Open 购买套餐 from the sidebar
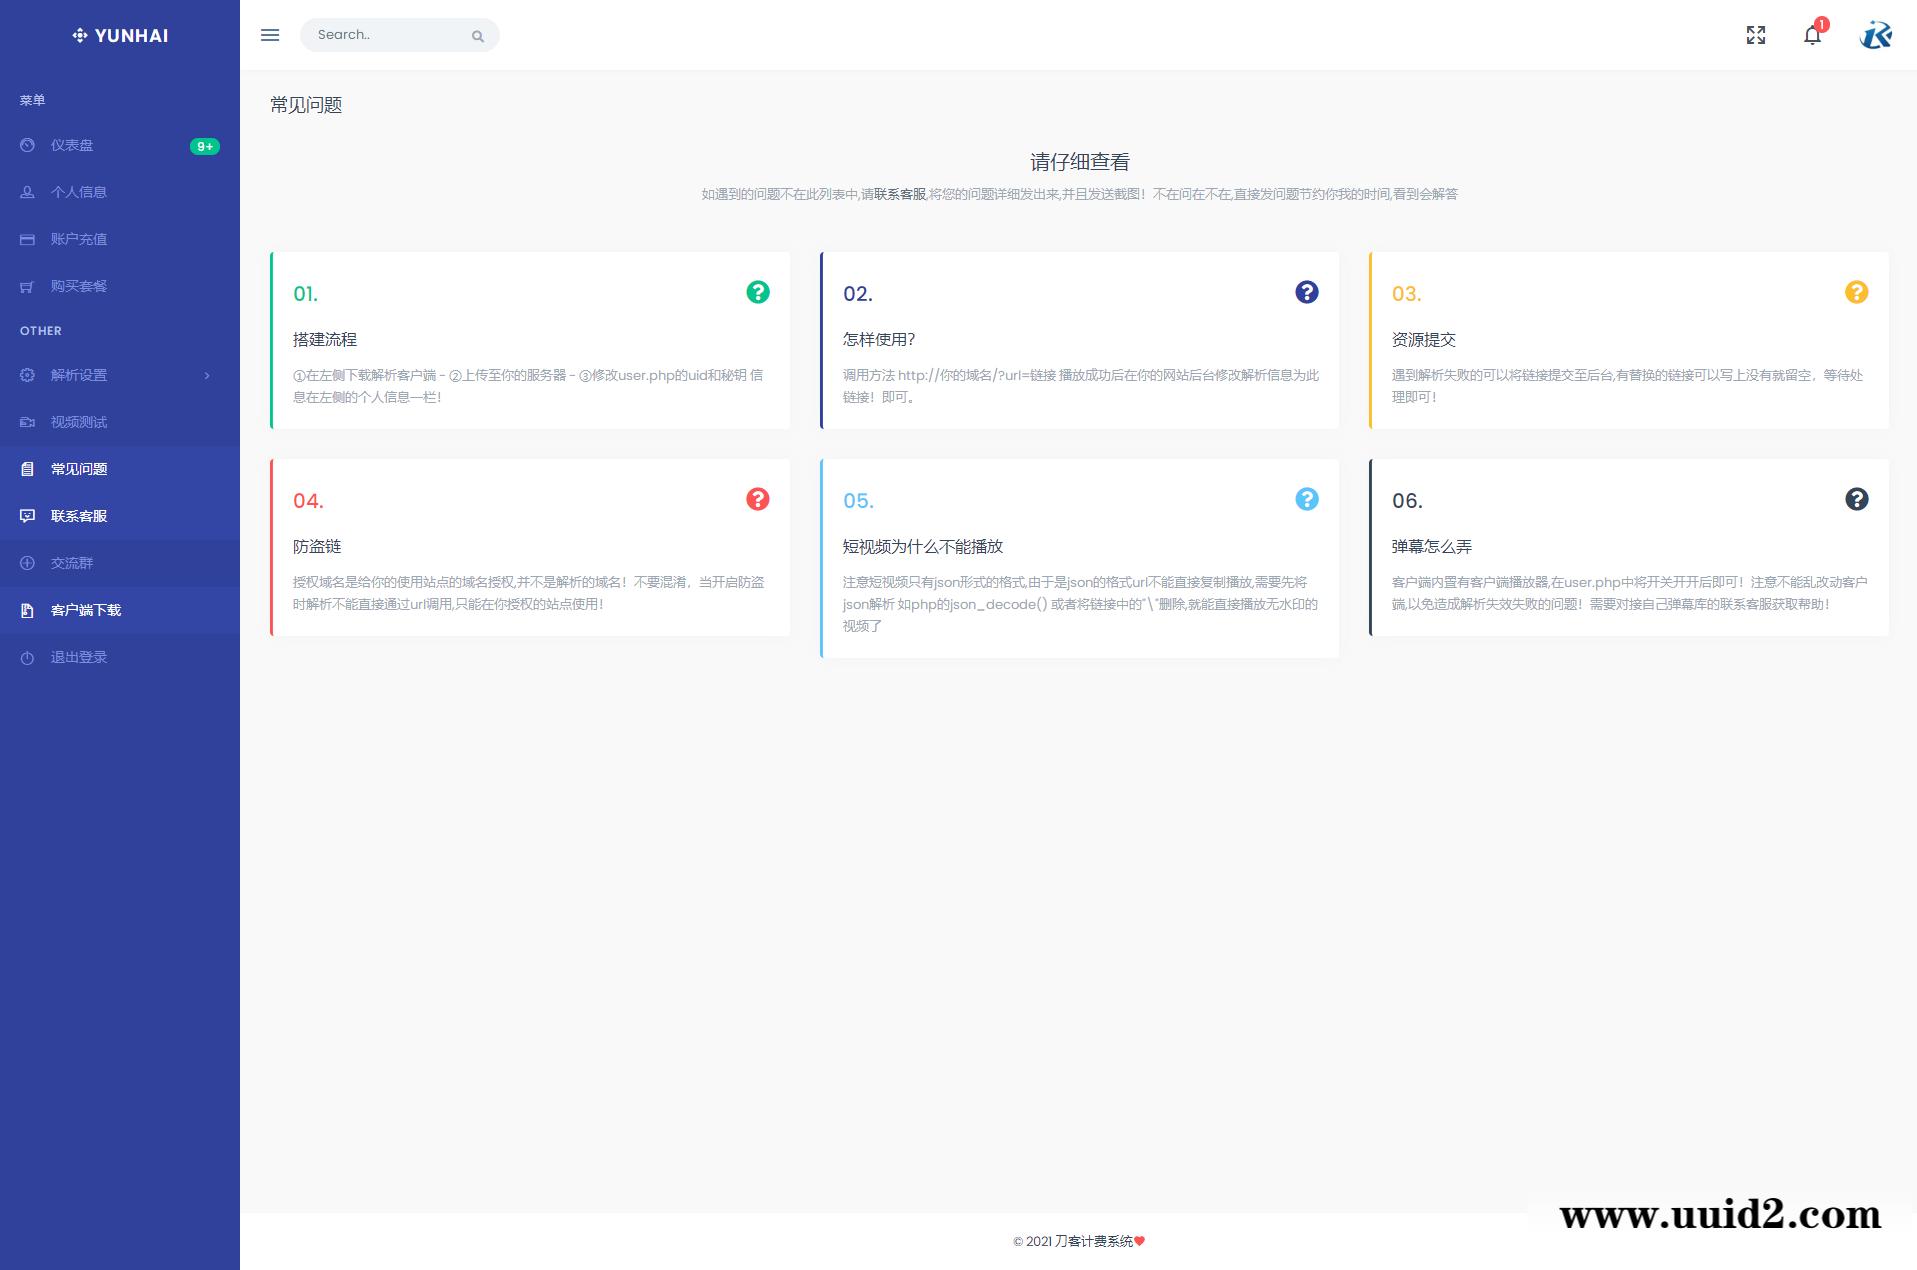1917x1270 pixels. (x=79, y=286)
